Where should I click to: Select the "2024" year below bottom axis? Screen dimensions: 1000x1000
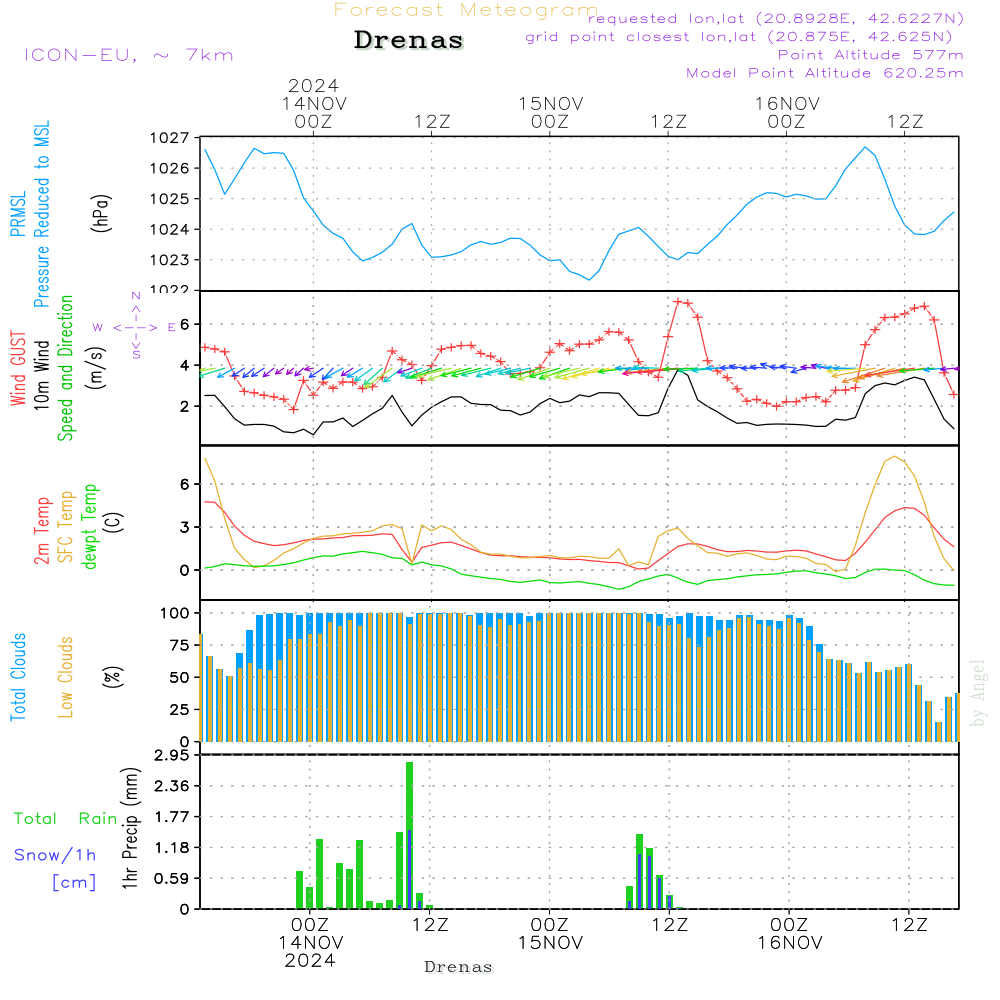pyautogui.click(x=310, y=961)
